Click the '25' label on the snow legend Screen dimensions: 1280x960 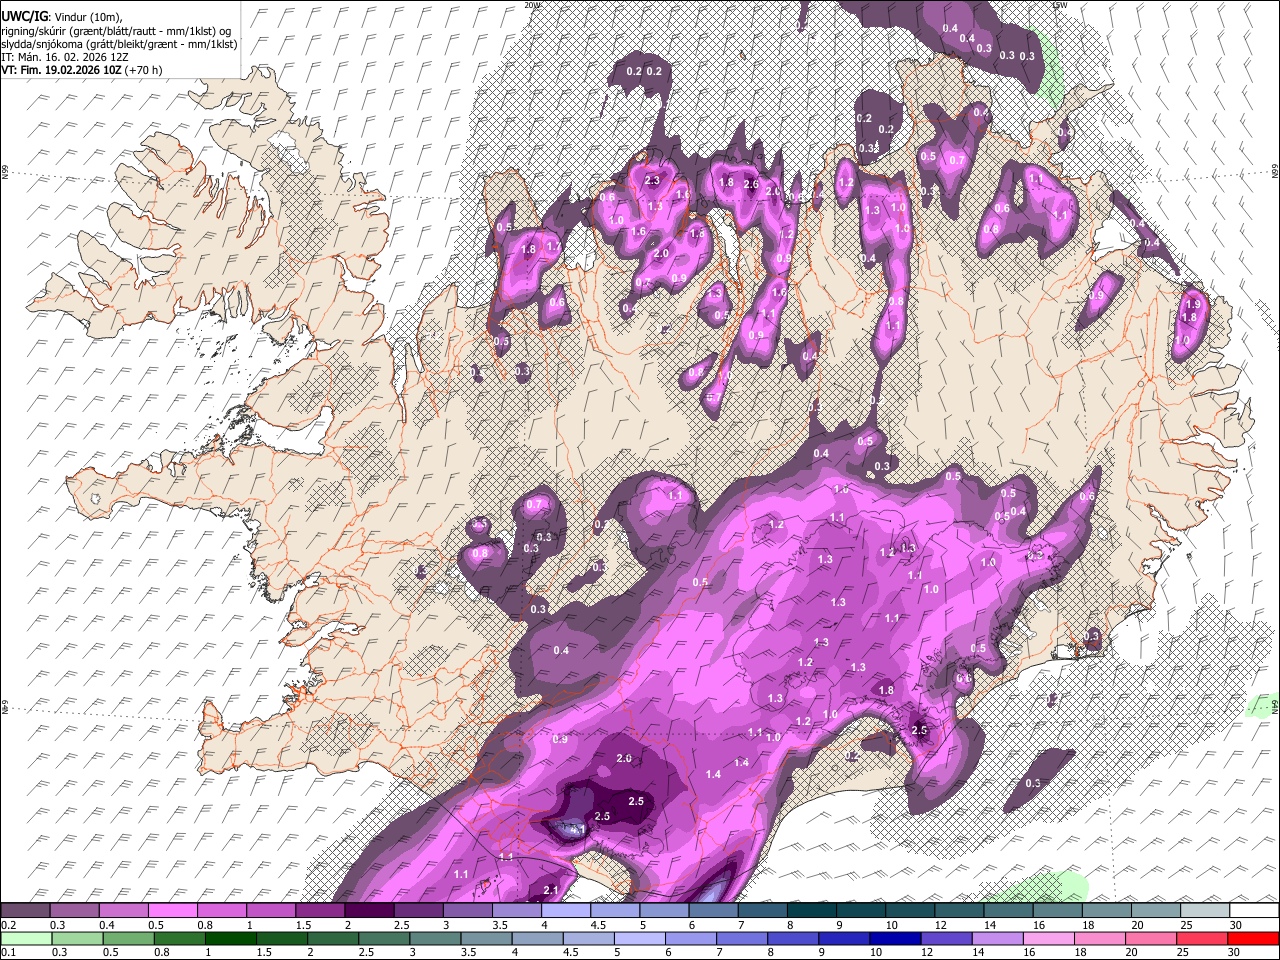click(x=1186, y=925)
